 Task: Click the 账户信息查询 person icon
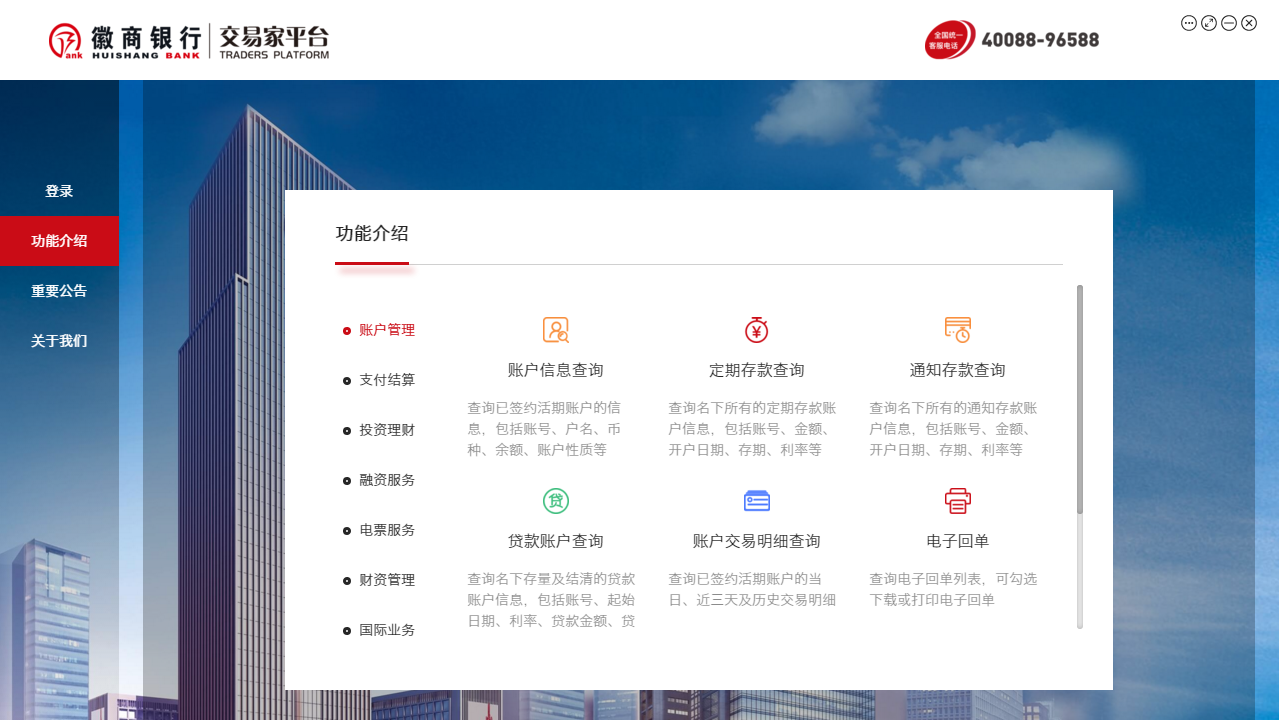point(556,330)
